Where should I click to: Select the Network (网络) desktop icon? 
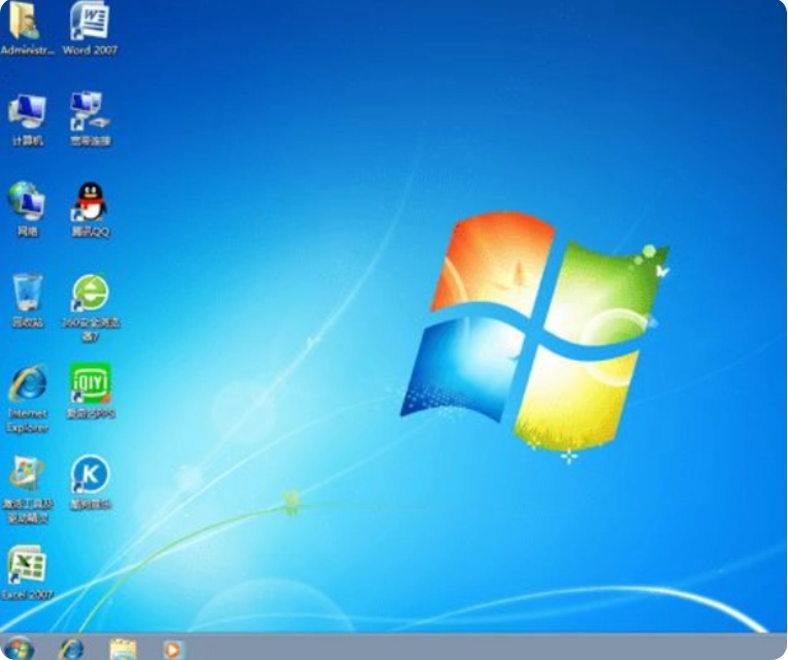27,201
